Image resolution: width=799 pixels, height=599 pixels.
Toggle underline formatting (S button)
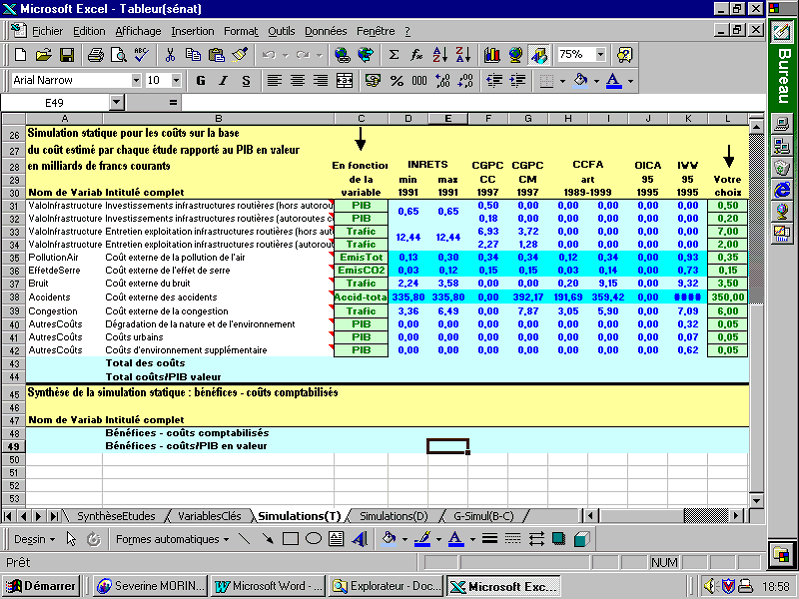click(x=244, y=80)
